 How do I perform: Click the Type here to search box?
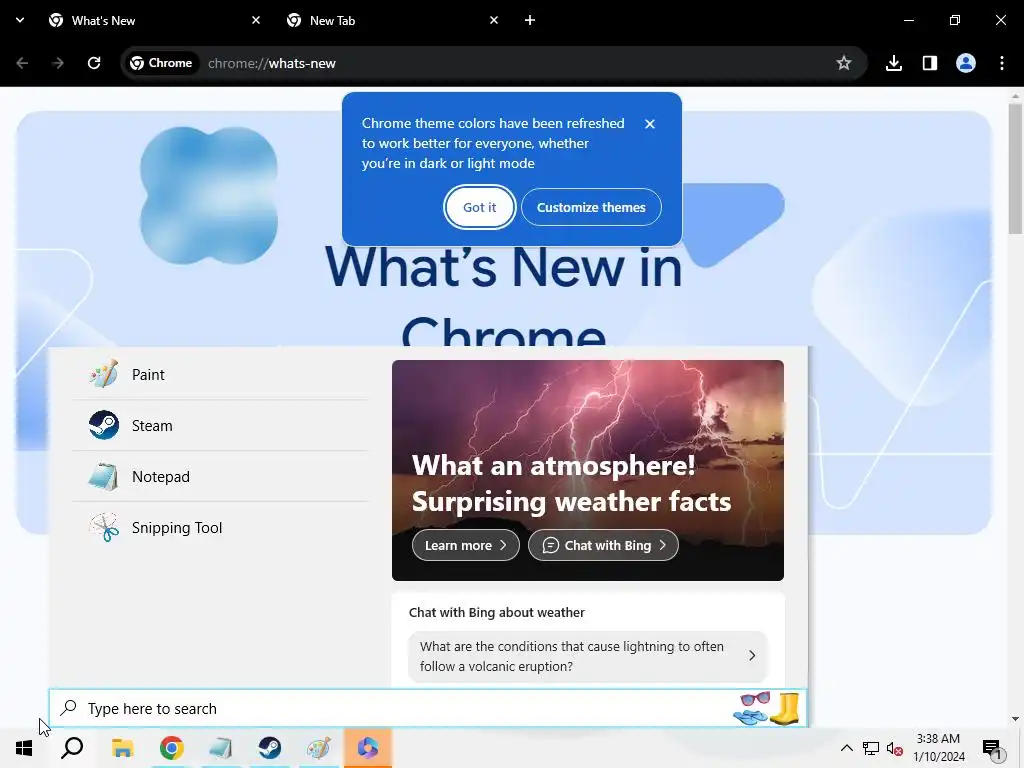point(428,709)
